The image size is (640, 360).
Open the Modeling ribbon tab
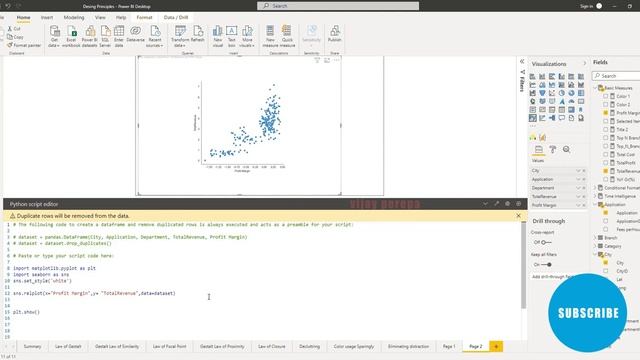[x=74, y=18]
